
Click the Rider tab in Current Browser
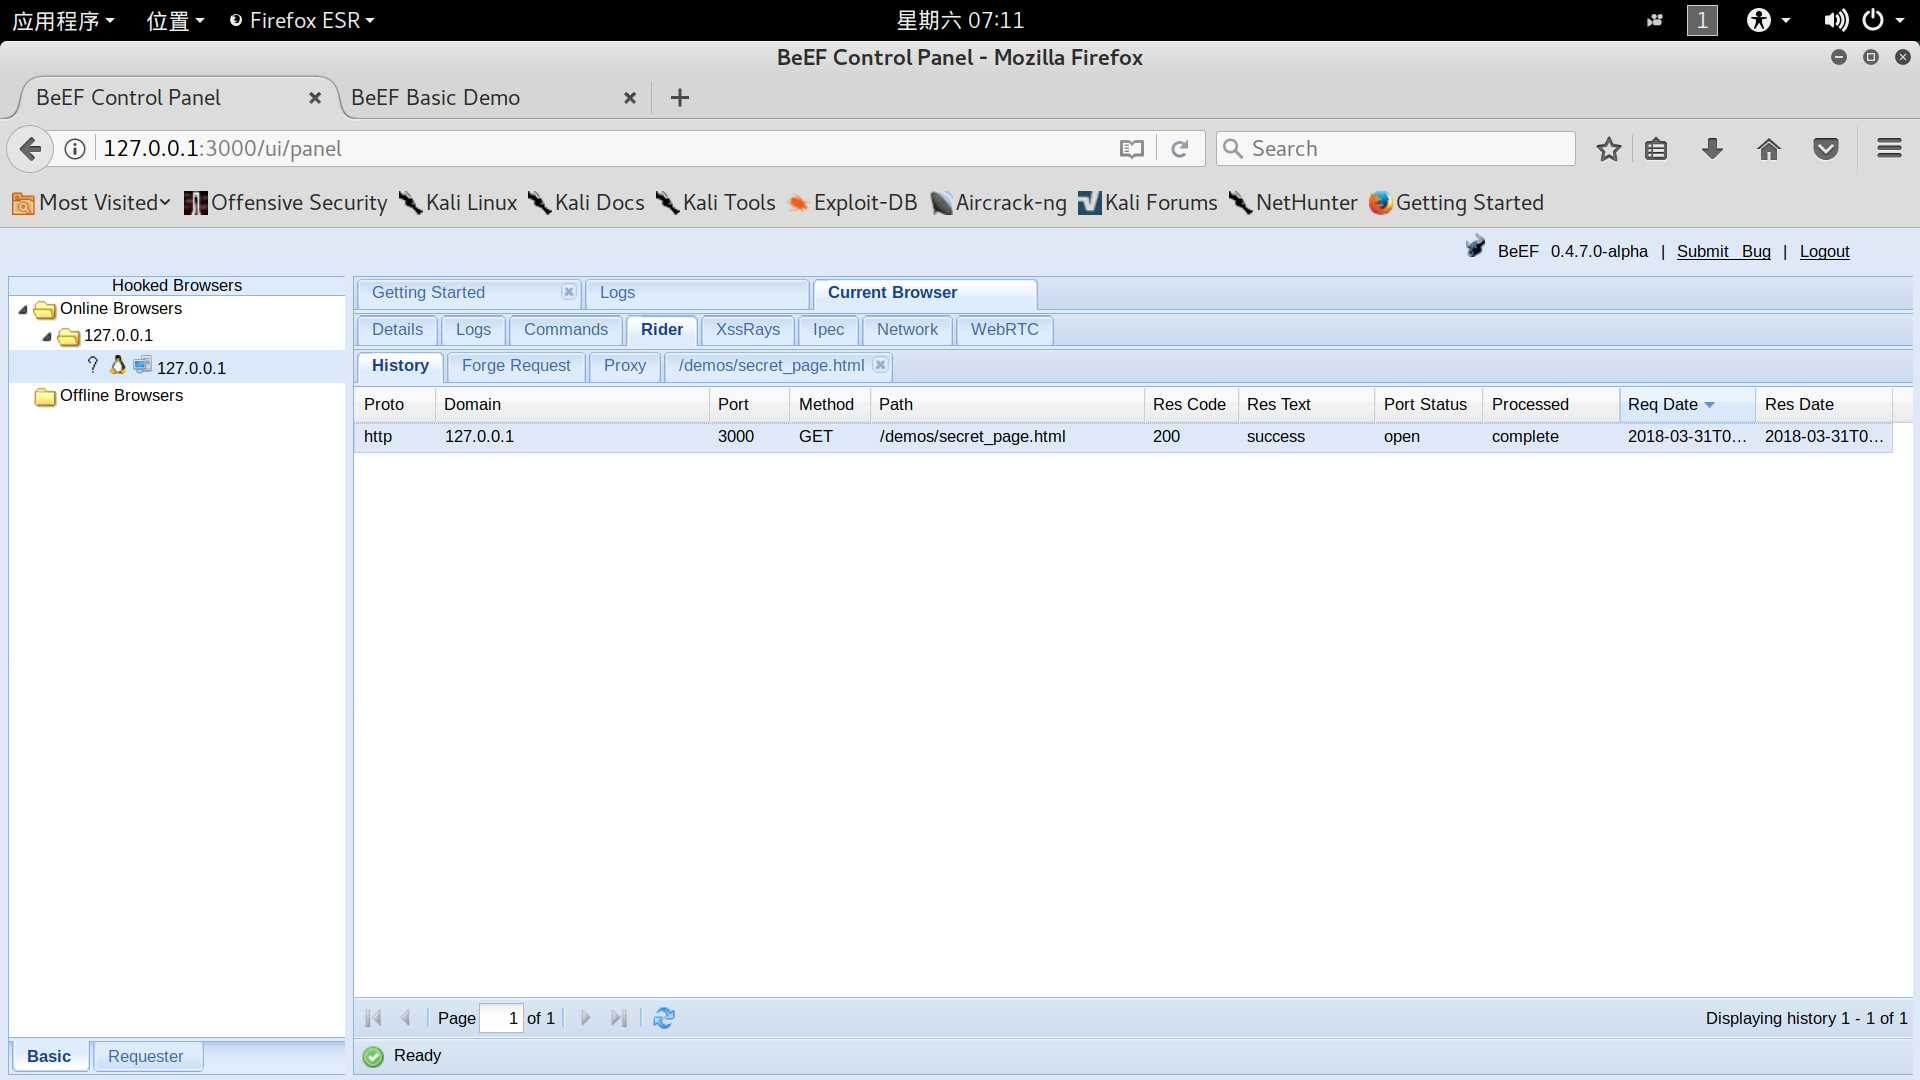(662, 328)
